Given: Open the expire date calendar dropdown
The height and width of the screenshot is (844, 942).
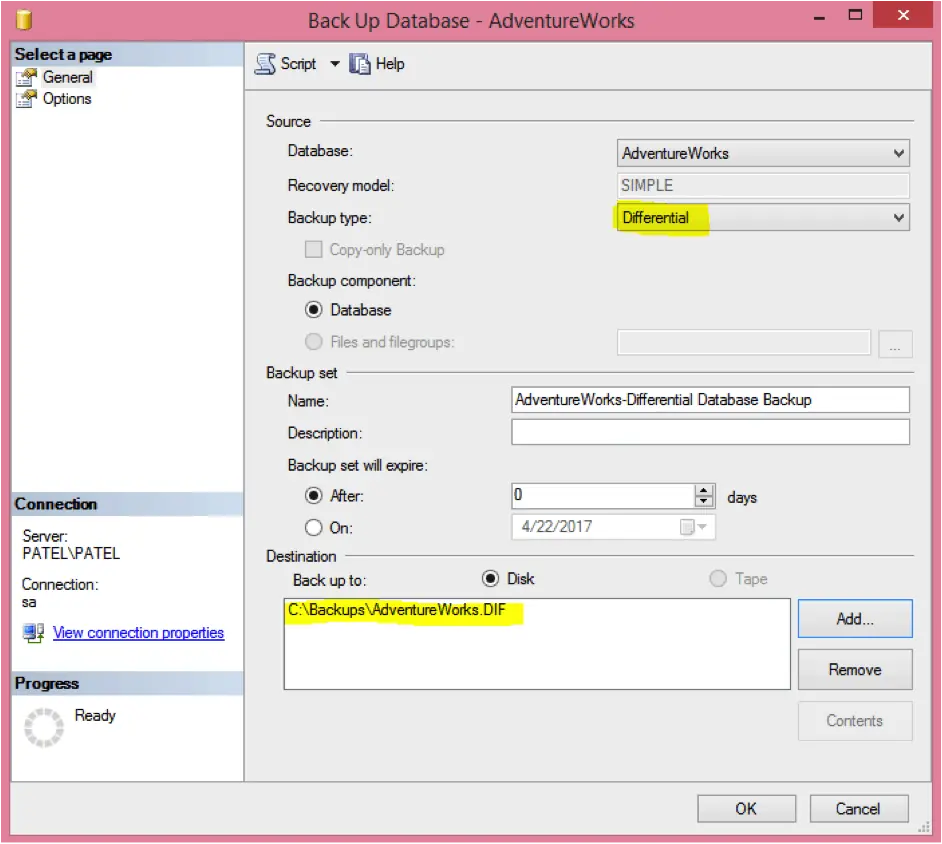Looking at the screenshot, I should coord(694,527).
